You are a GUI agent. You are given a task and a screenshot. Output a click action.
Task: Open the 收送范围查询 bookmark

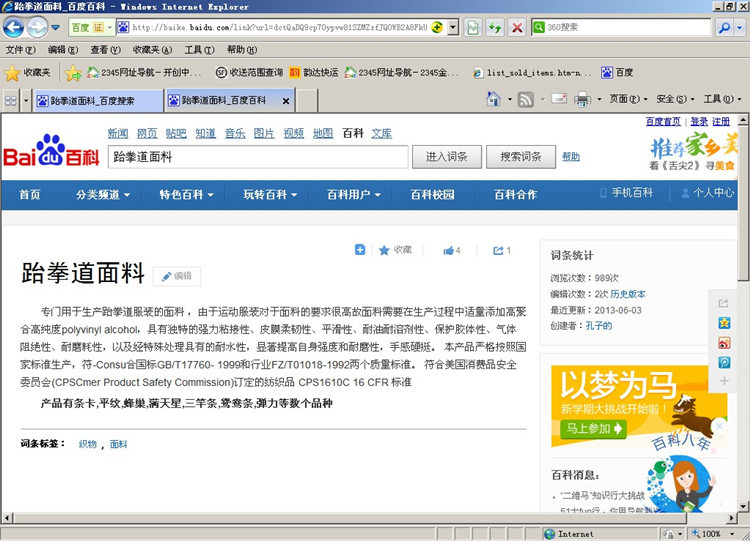tap(249, 73)
